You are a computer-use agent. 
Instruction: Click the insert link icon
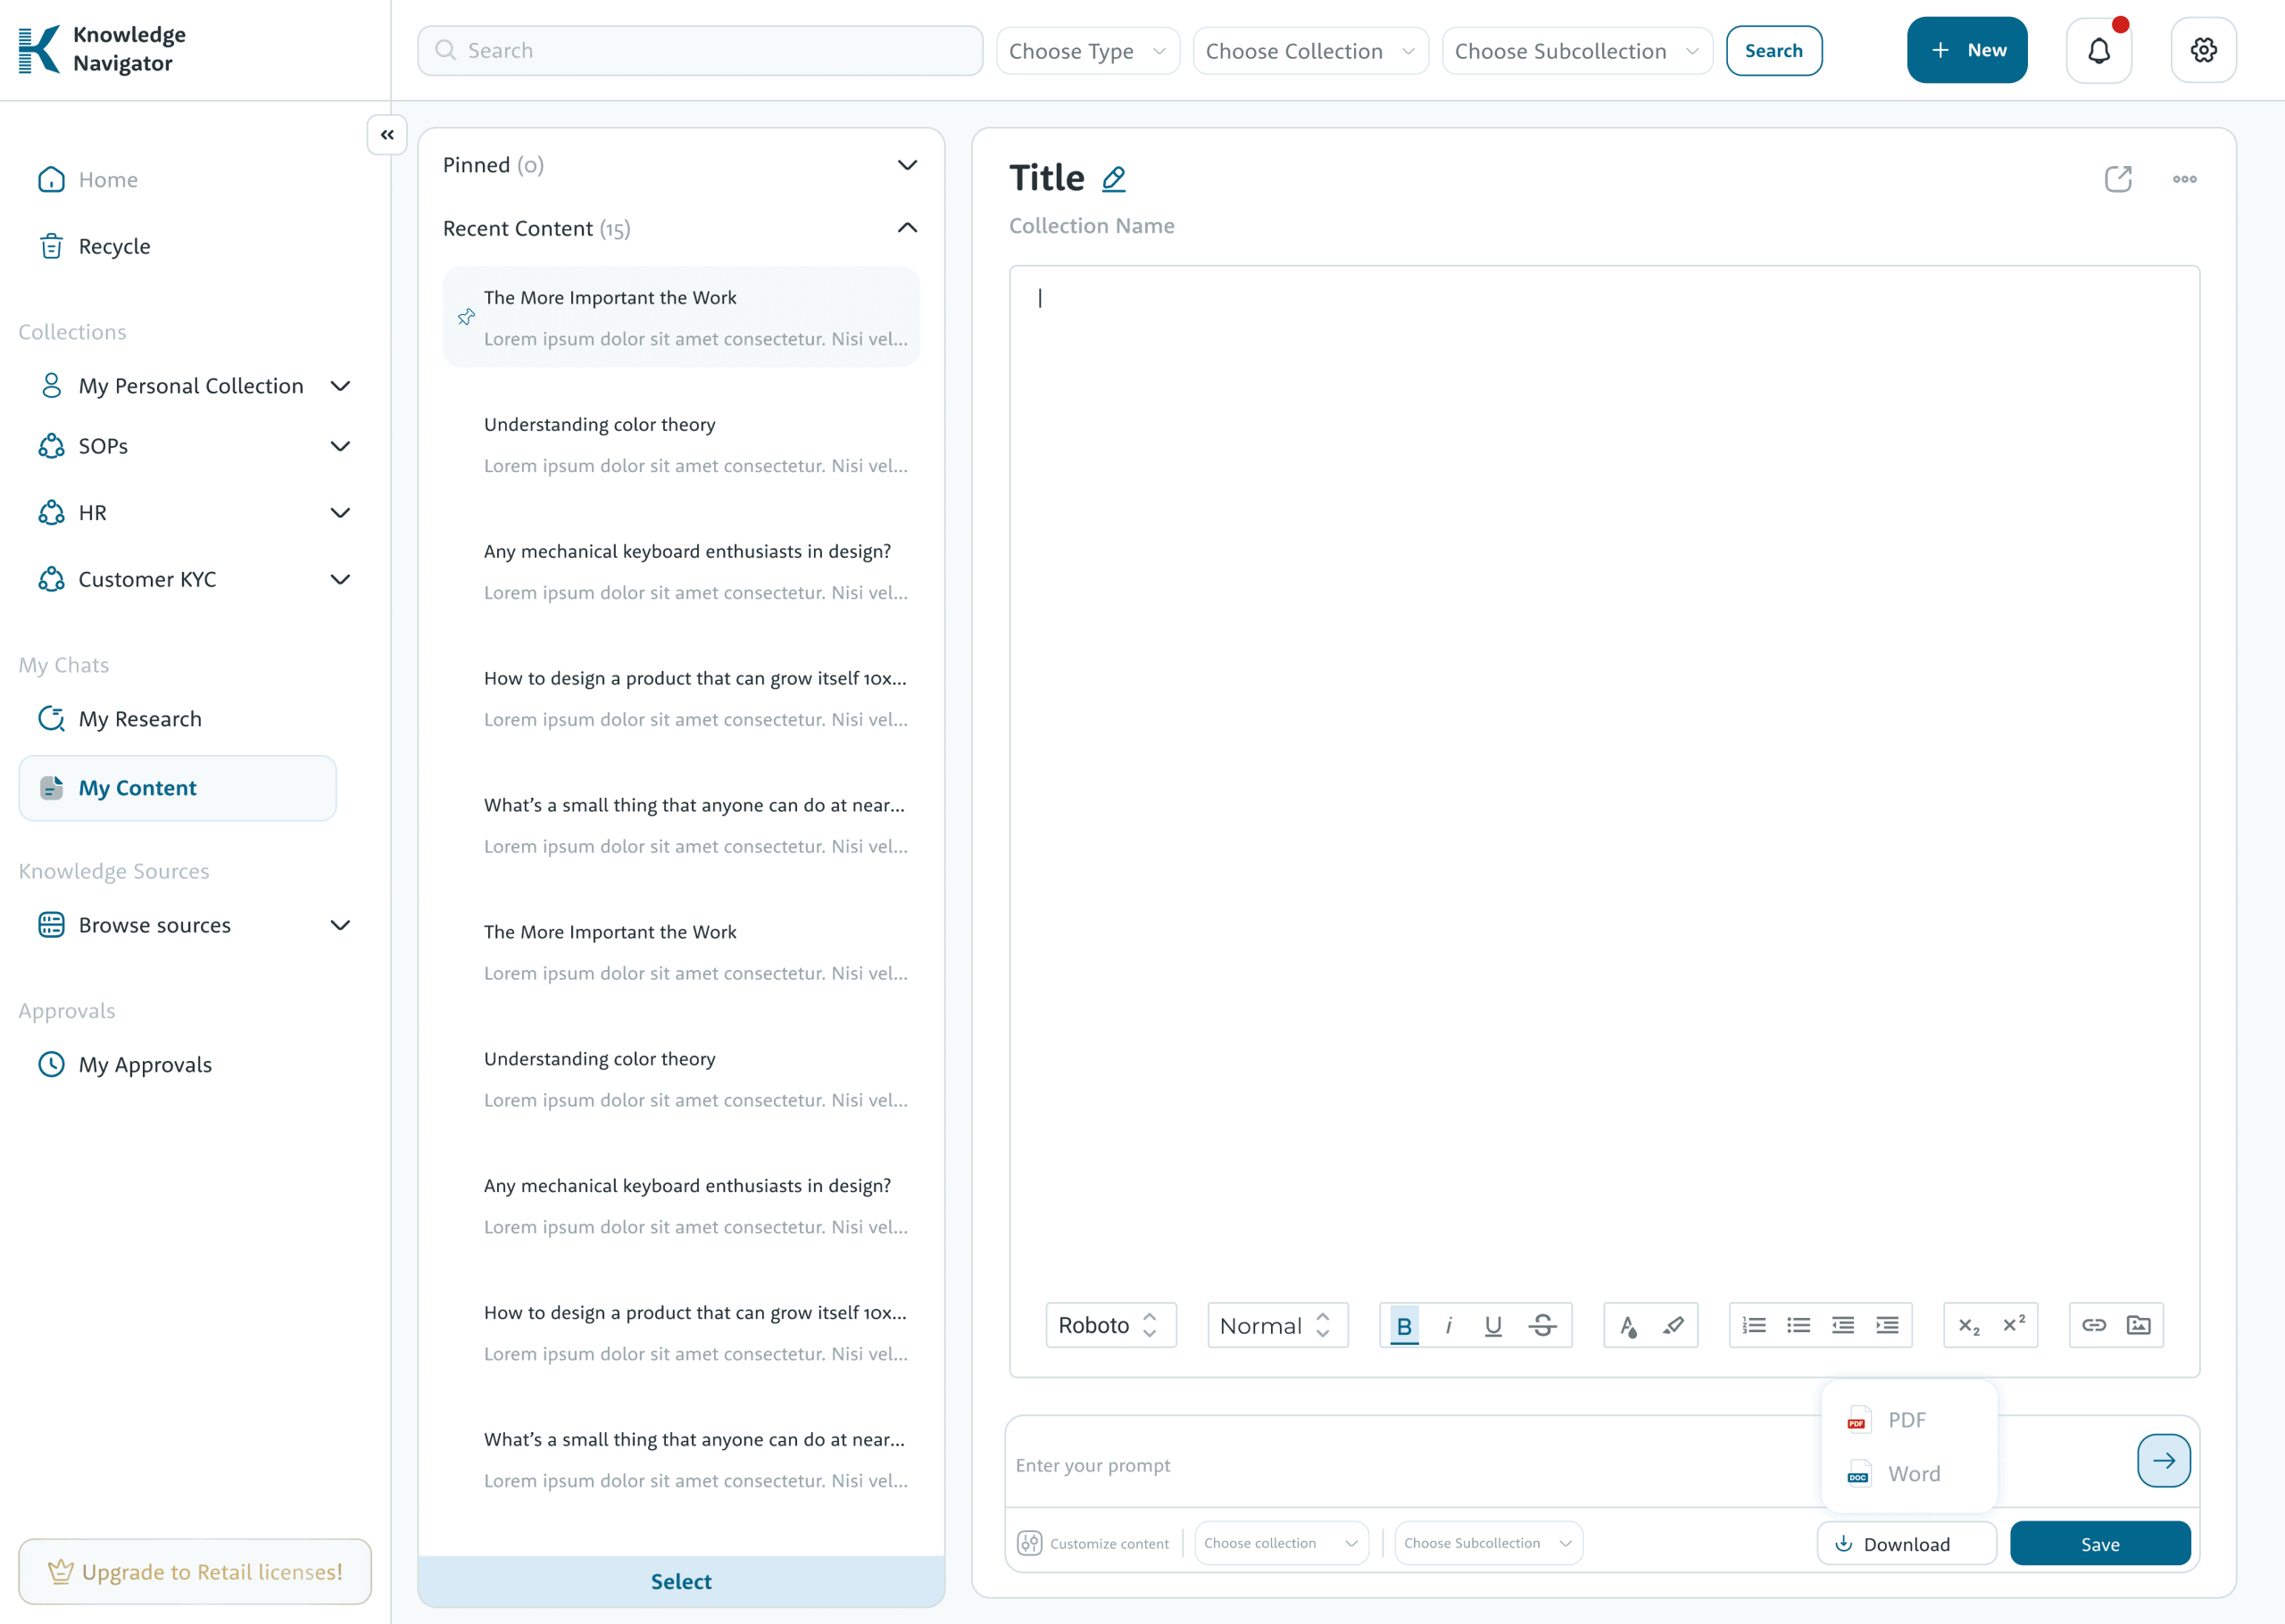pyautogui.click(x=2094, y=1325)
